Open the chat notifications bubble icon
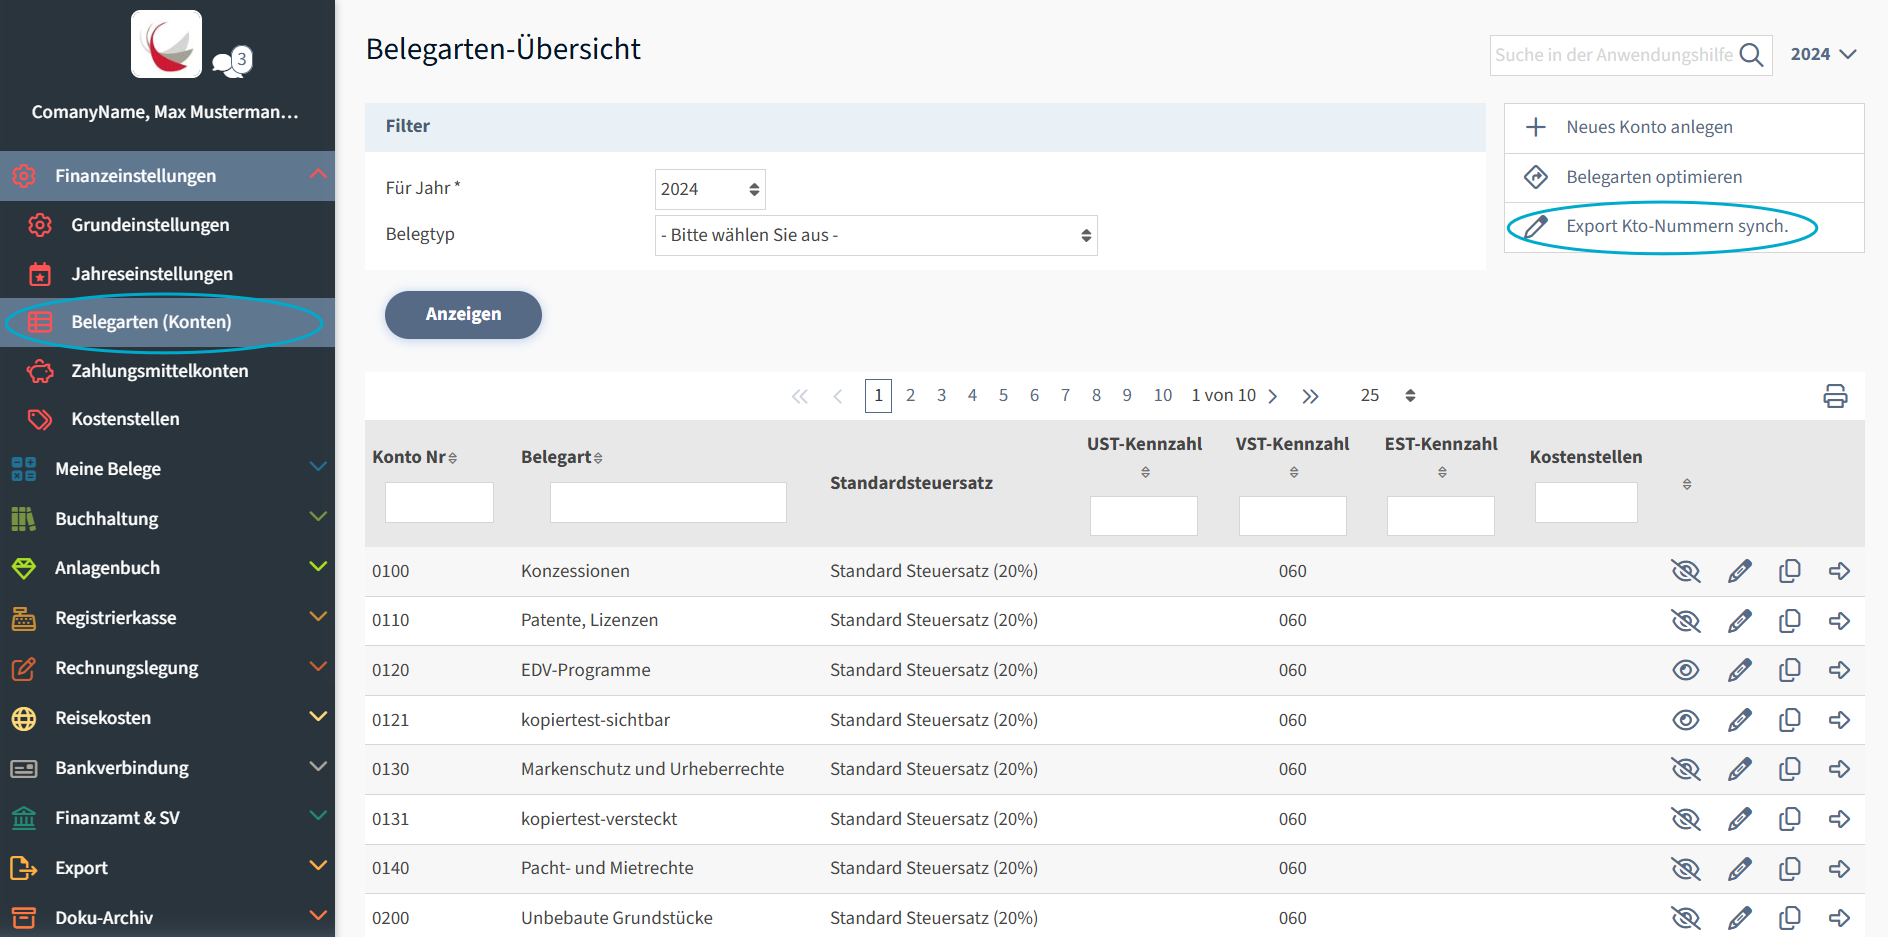 point(232,62)
